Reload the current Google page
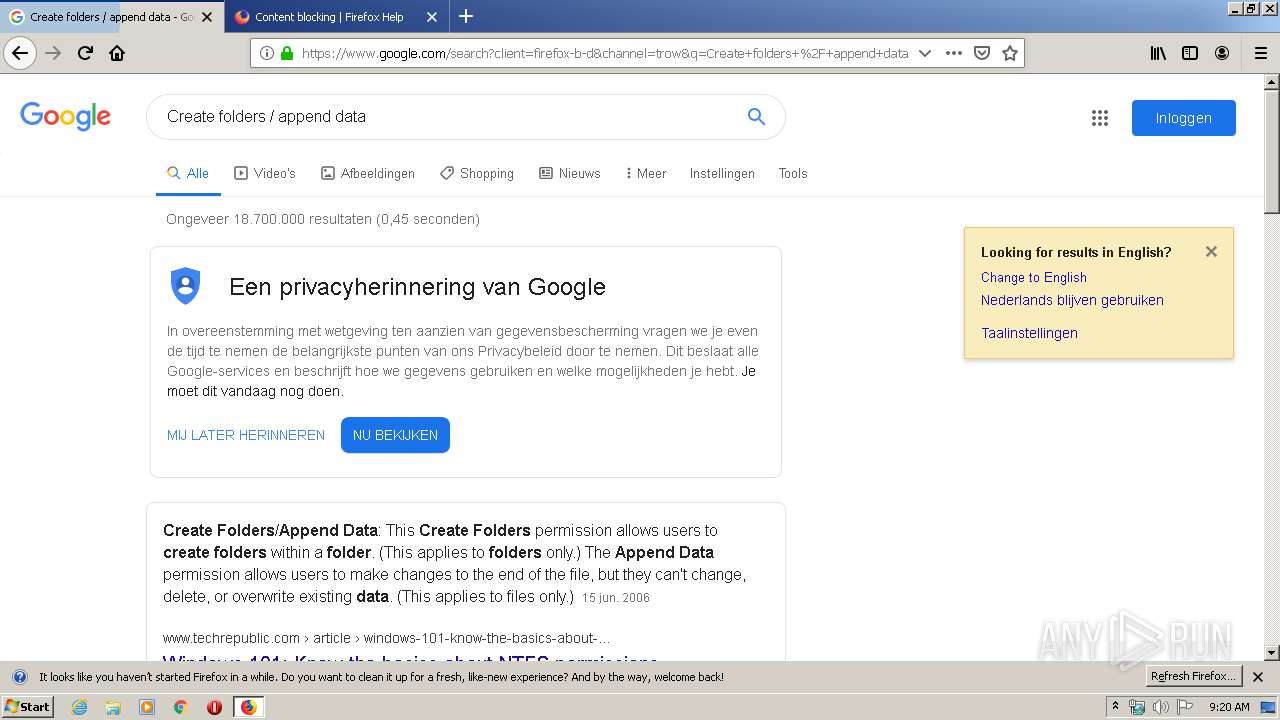1280x720 pixels. pos(85,53)
